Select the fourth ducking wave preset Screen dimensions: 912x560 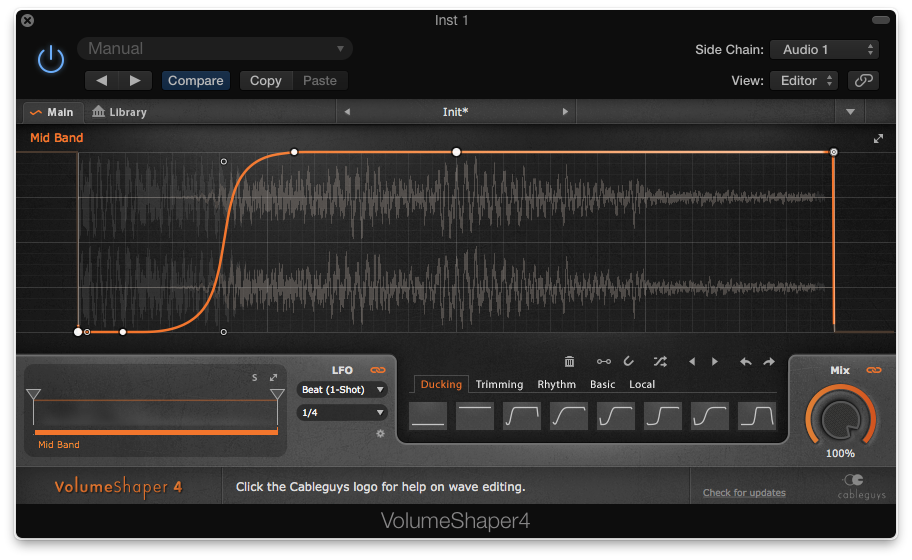click(x=569, y=416)
